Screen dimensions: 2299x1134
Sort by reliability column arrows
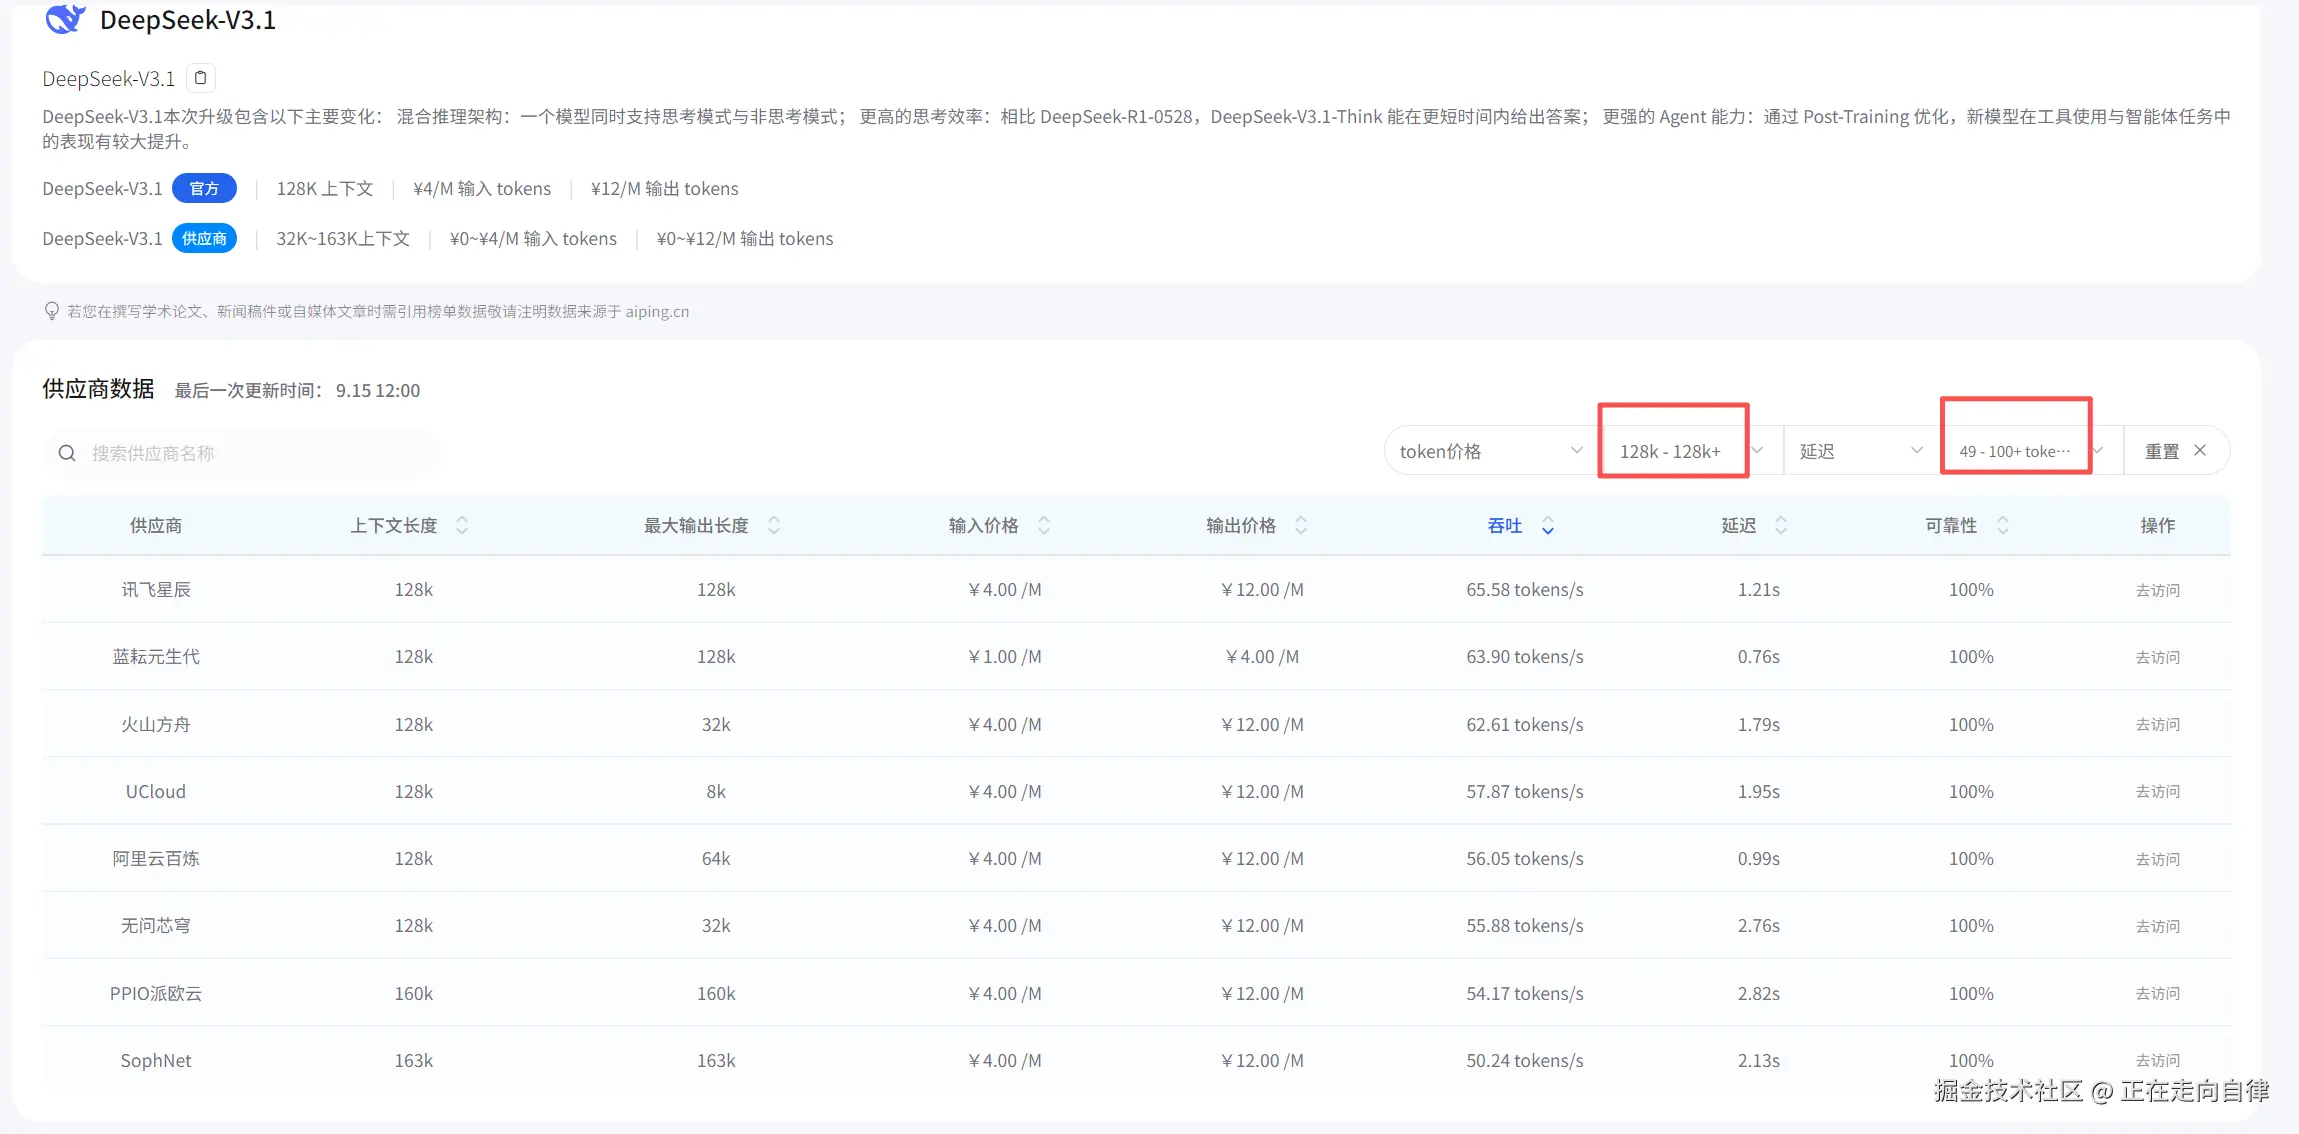(2003, 525)
